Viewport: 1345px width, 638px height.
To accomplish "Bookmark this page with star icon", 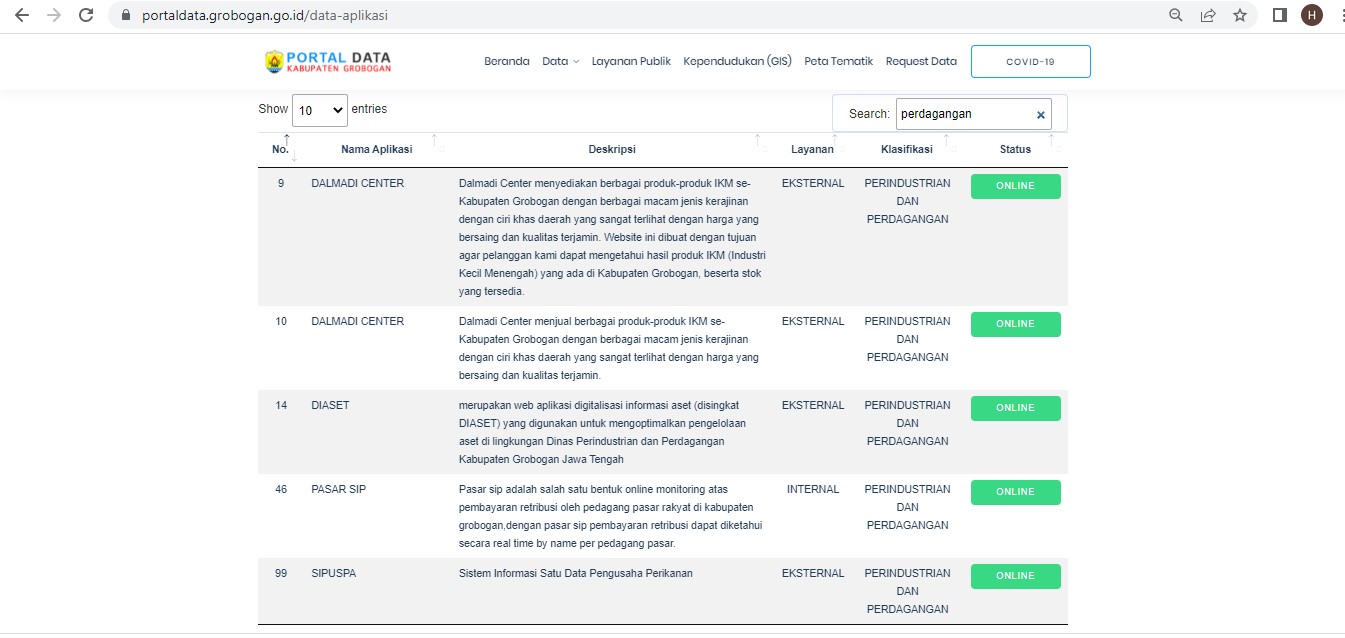I will 1240,15.
